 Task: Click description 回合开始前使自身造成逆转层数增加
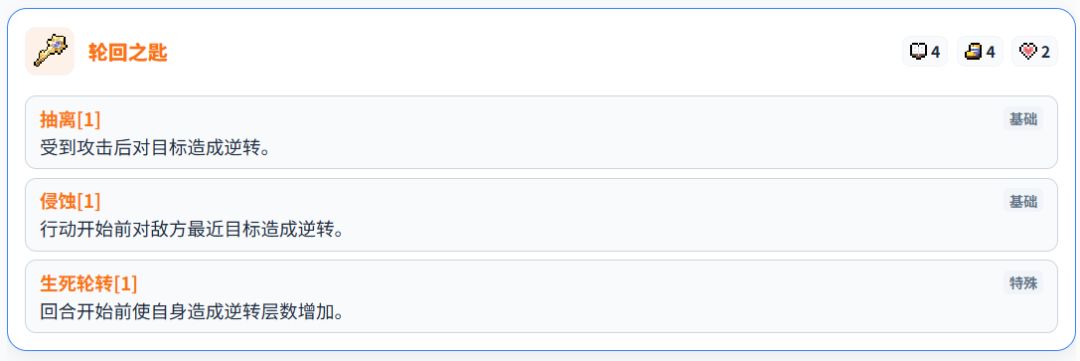pos(192,311)
